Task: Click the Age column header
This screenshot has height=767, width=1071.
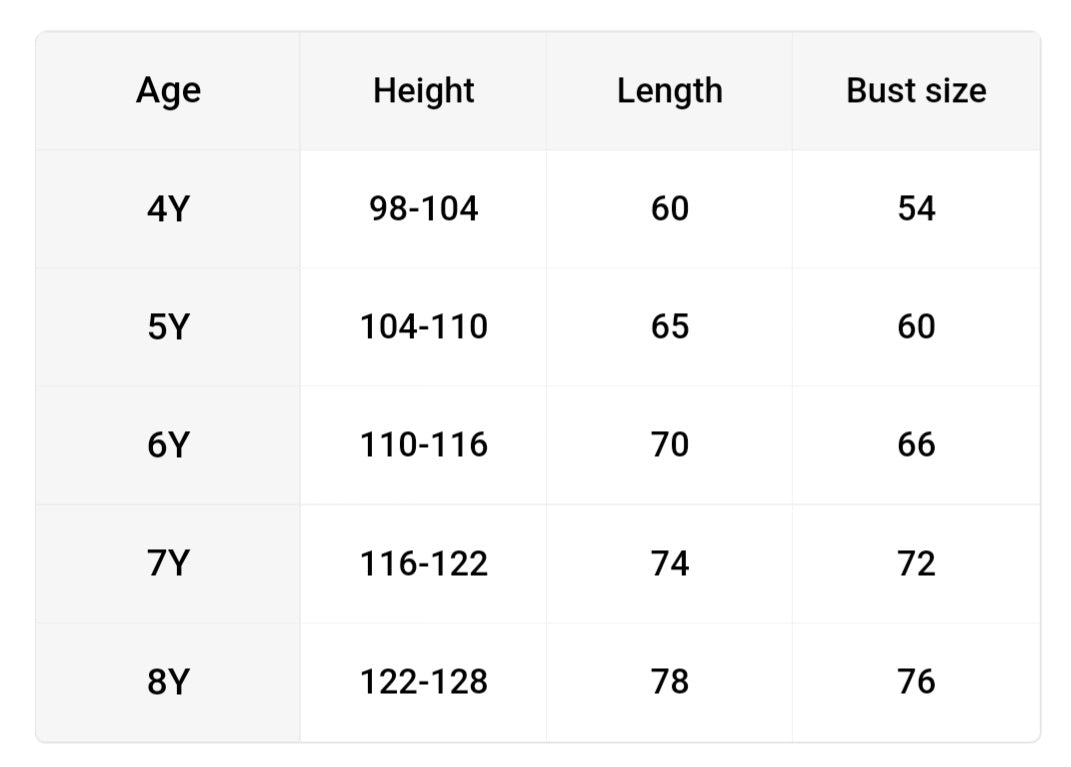Action: pyautogui.click(x=168, y=91)
